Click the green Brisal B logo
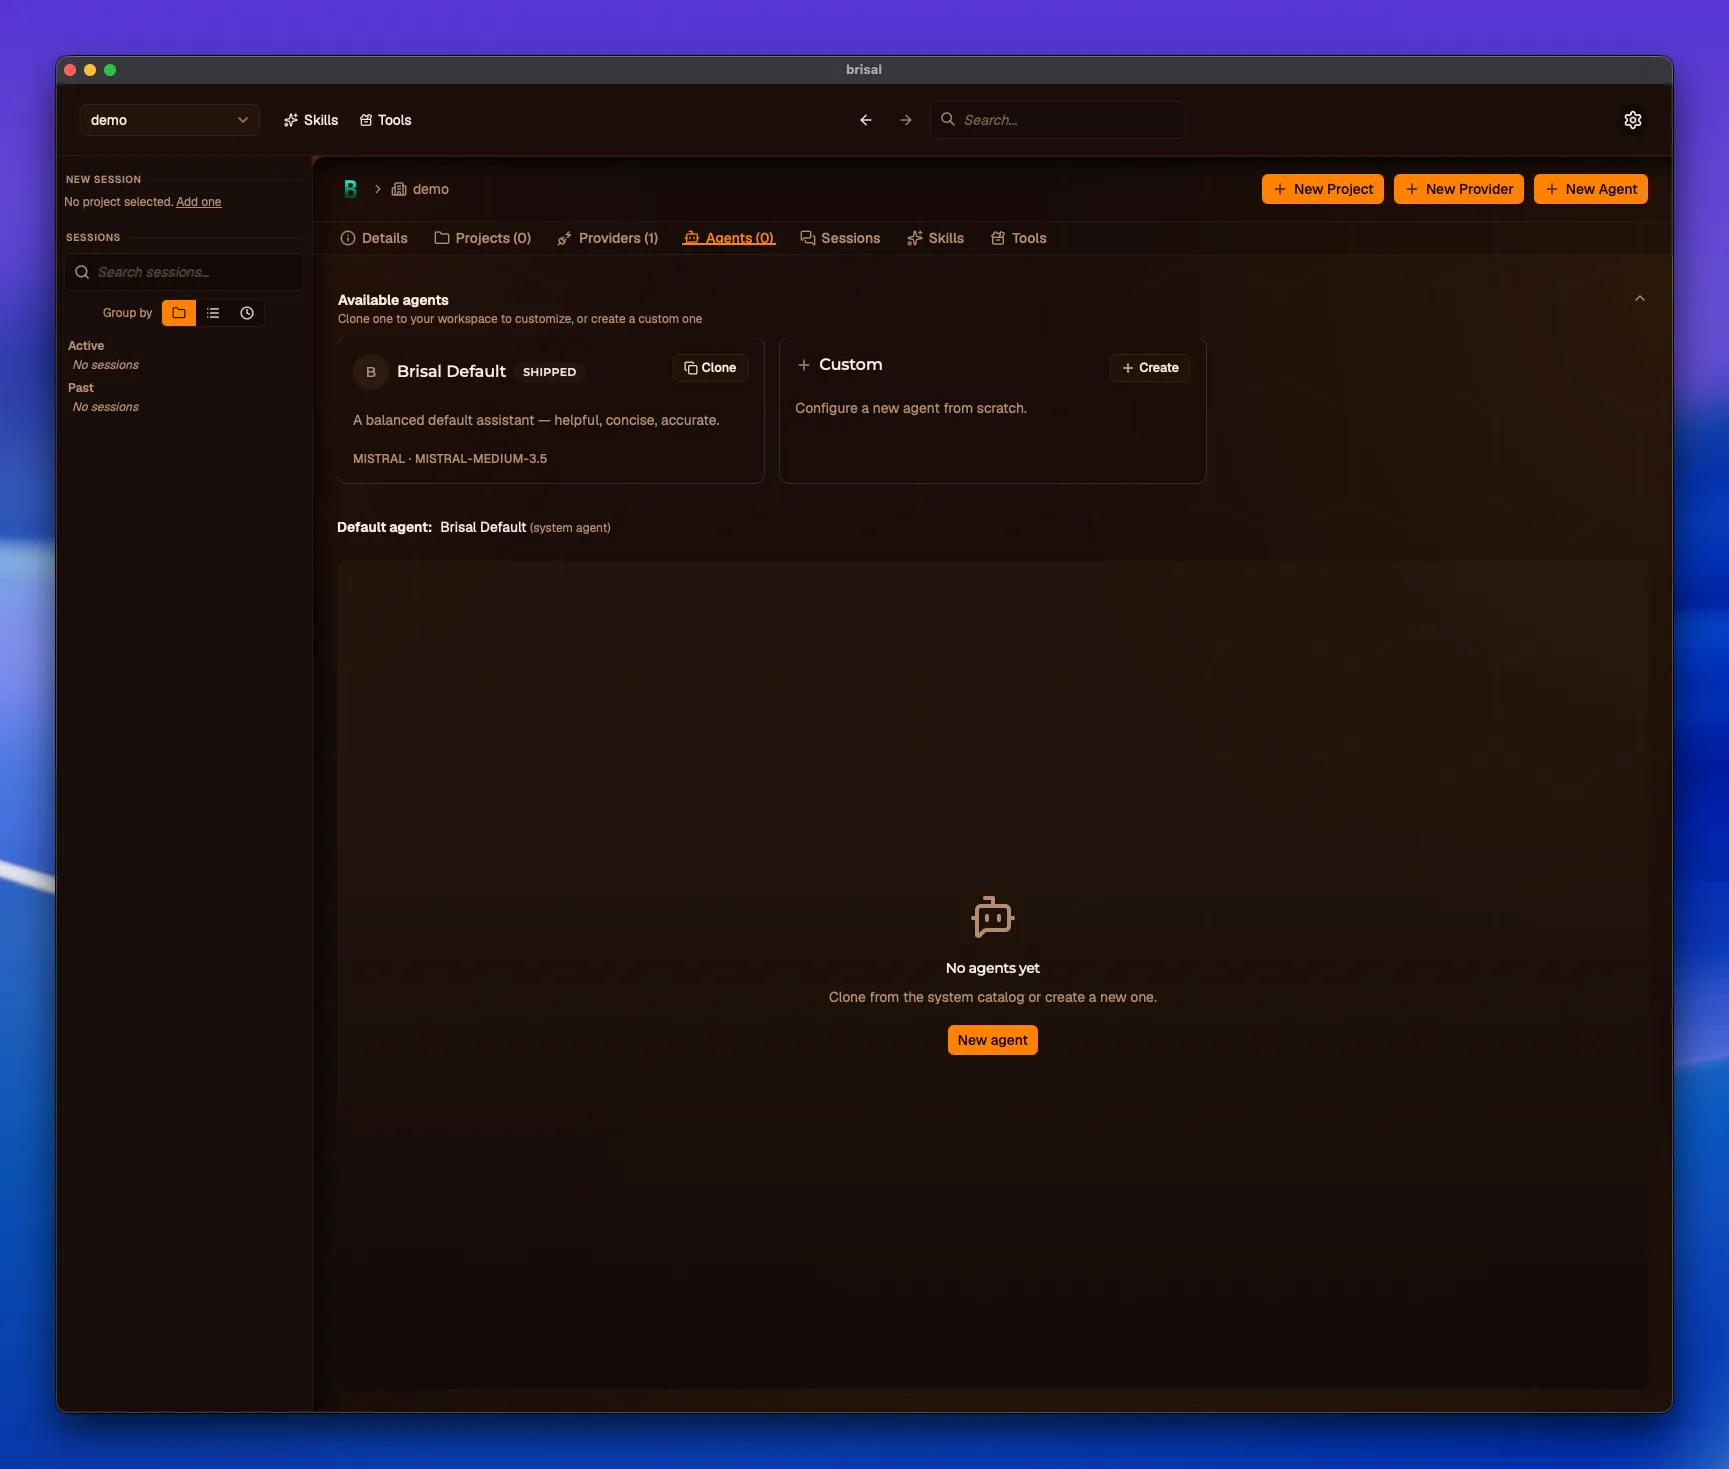Image resolution: width=1729 pixels, height=1469 pixels. [x=350, y=189]
